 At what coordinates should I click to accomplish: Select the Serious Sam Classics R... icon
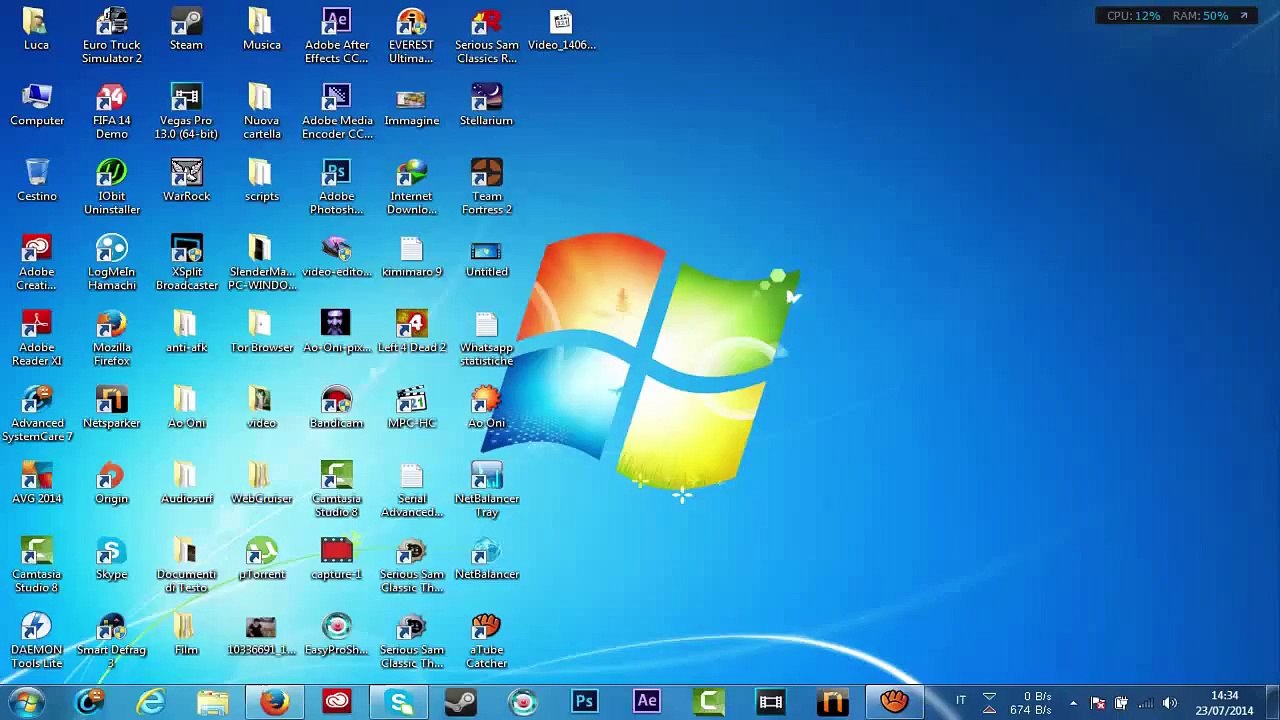(486, 36)
